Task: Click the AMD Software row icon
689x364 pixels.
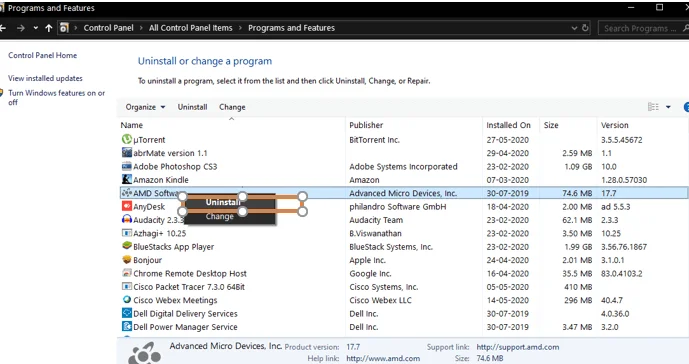Action: [x=127, y=193]
